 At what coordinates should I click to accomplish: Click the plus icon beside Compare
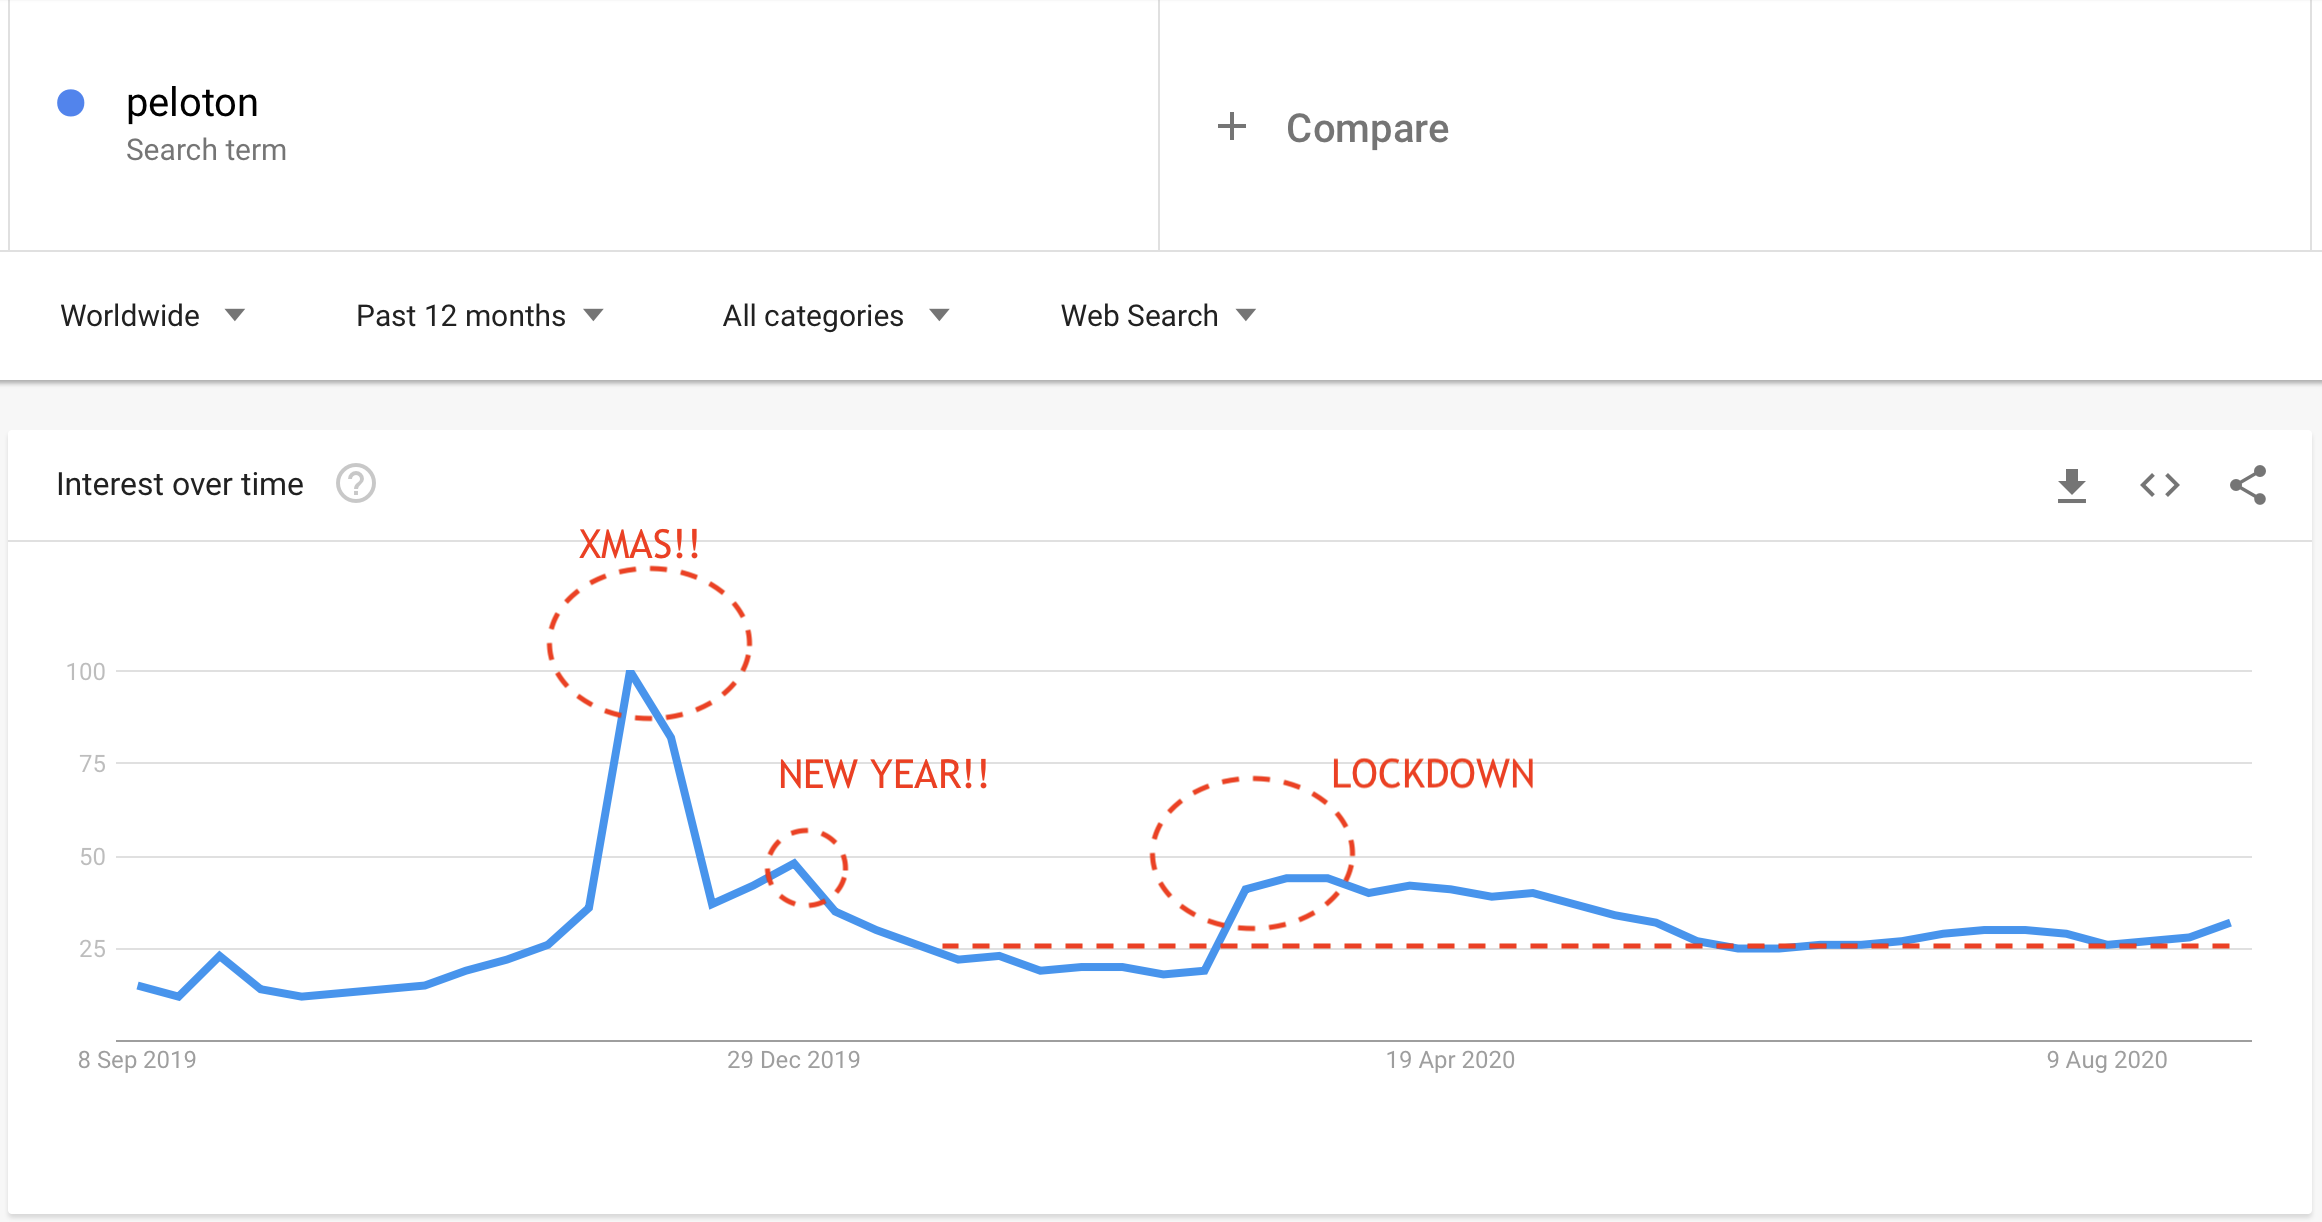(x=1232, y=126)
